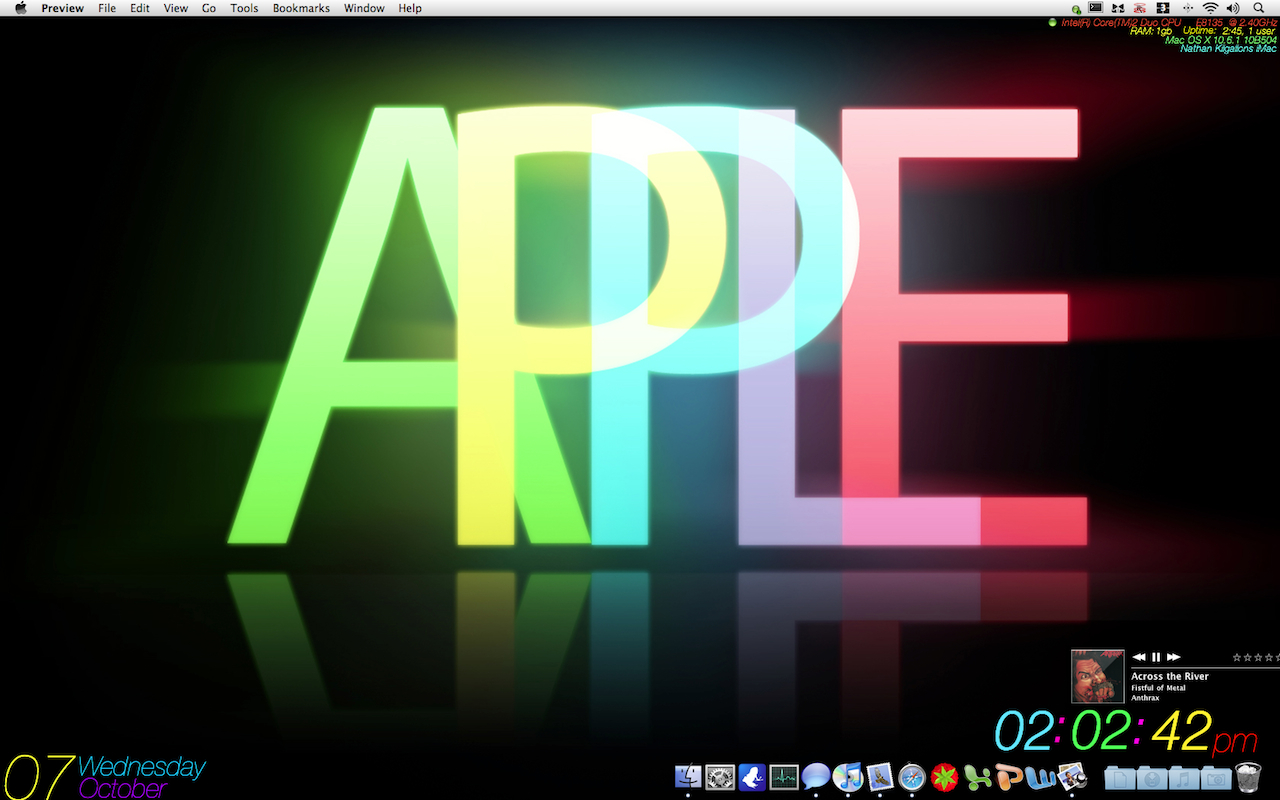1280x800 pixels.
Task: Click the 'Fistful of Metal' album name
Action: (x=1158, y=688)
